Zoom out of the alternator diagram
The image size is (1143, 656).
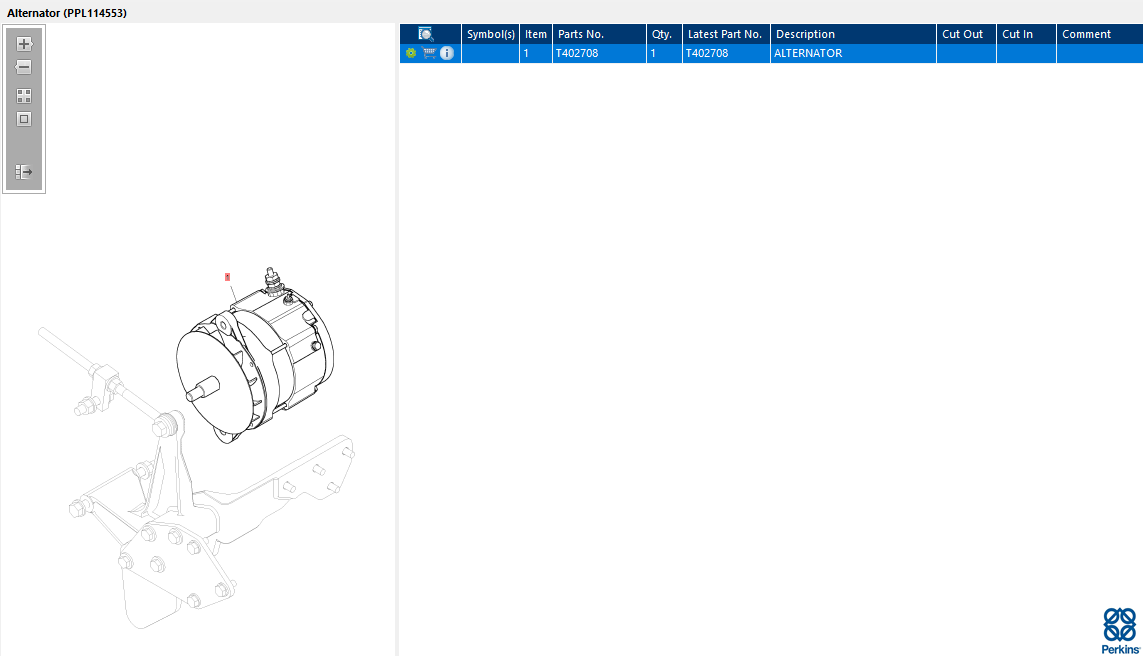point(24,68)
